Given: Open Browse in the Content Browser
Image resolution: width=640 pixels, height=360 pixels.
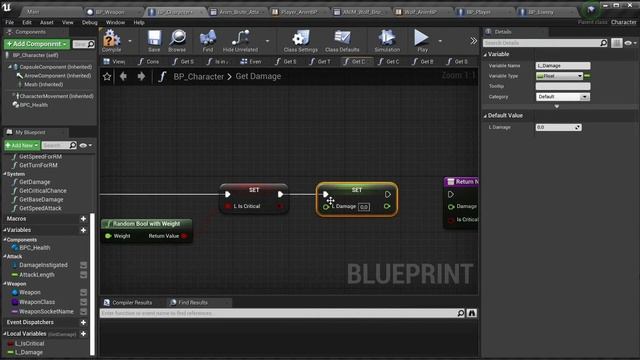Looking at the screenshot, I should click(x=177, y=41).
